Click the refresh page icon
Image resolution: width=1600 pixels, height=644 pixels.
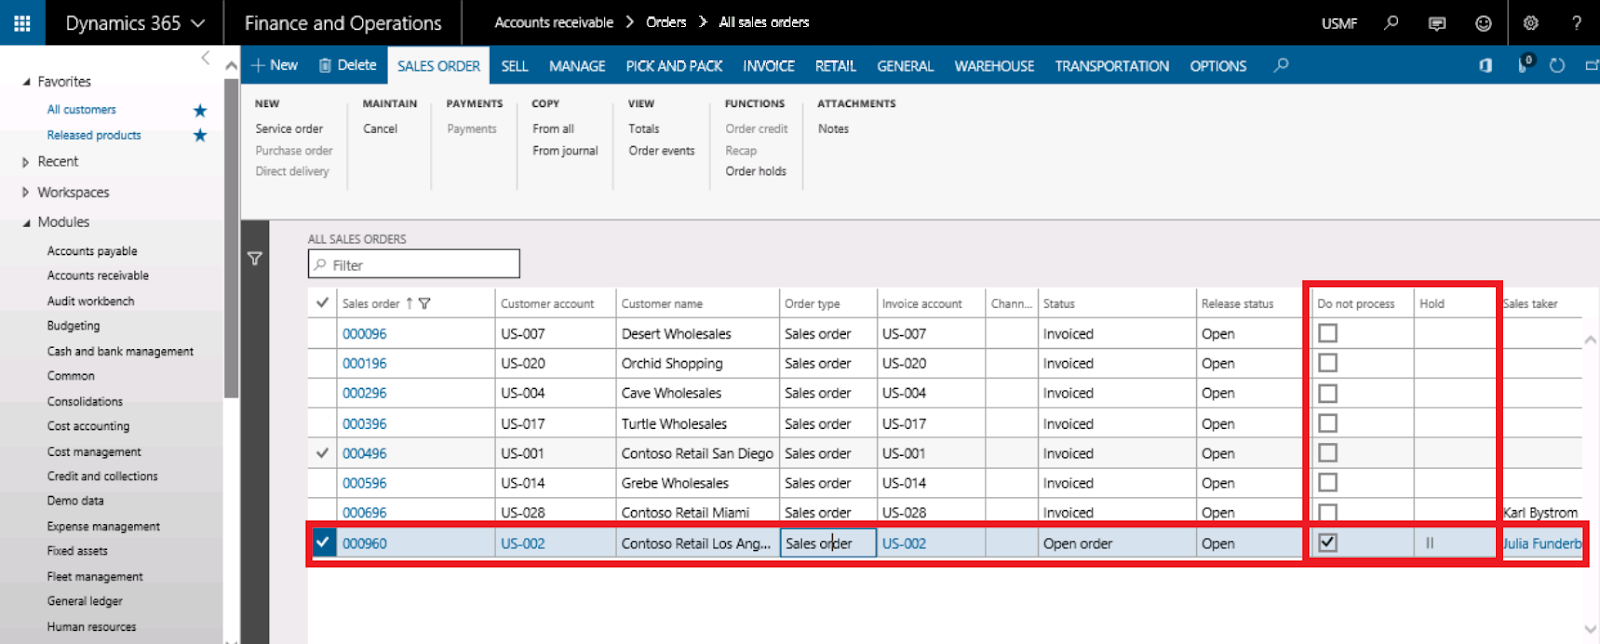tap(1557, 65)
